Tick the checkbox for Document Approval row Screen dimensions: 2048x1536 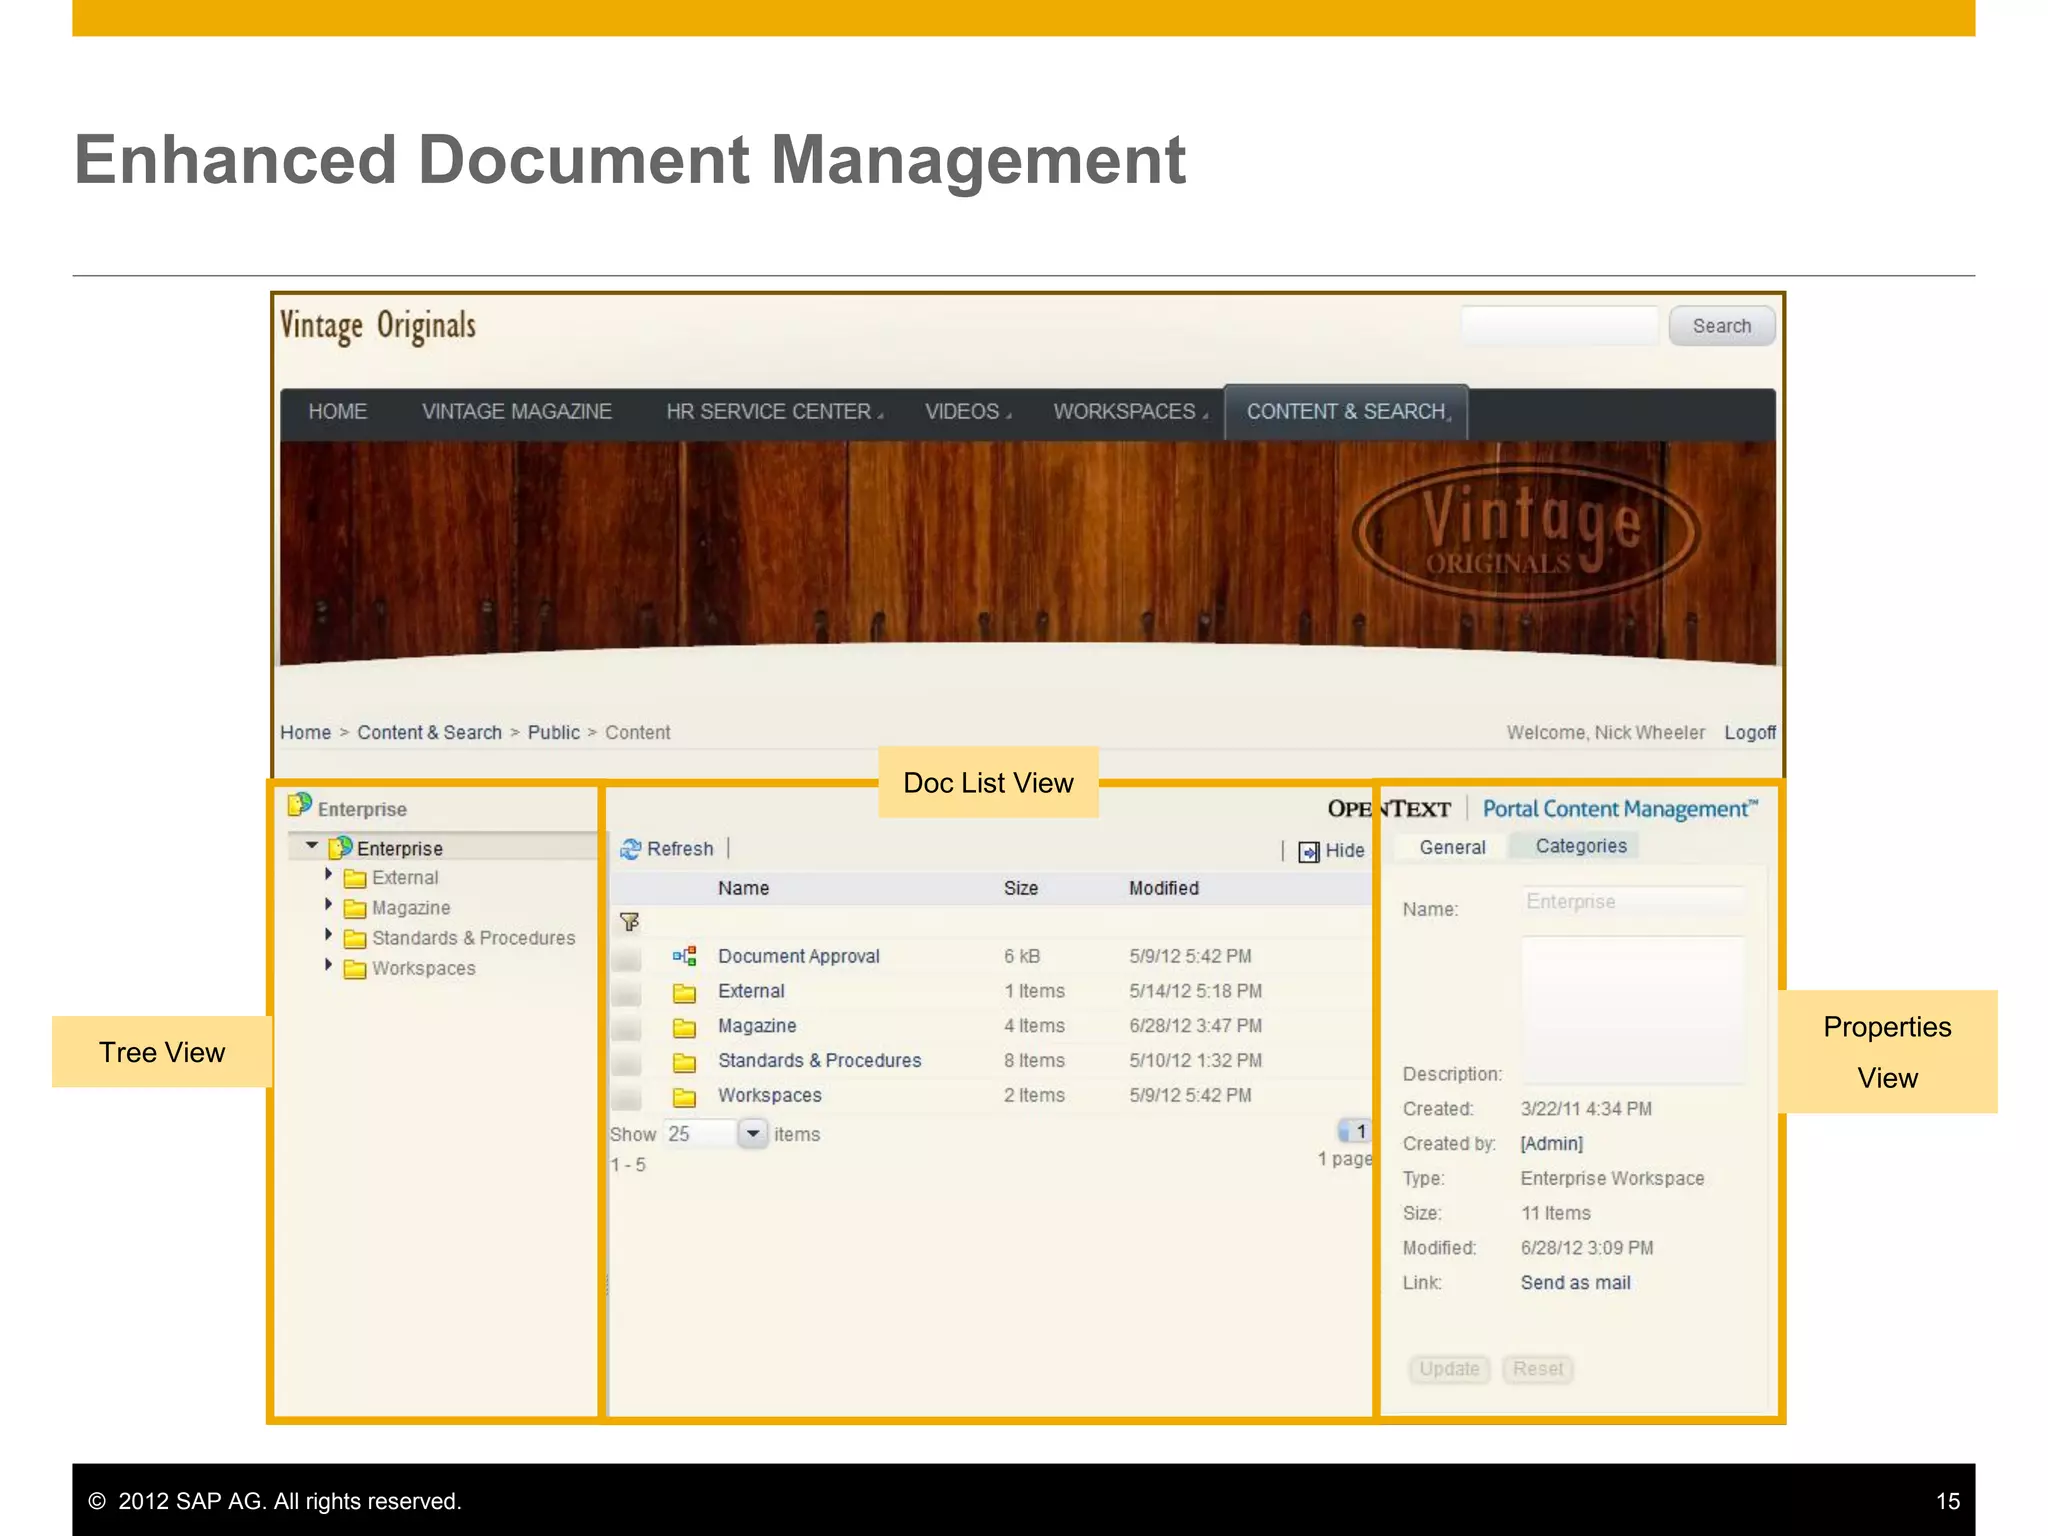tap(627, 959)
